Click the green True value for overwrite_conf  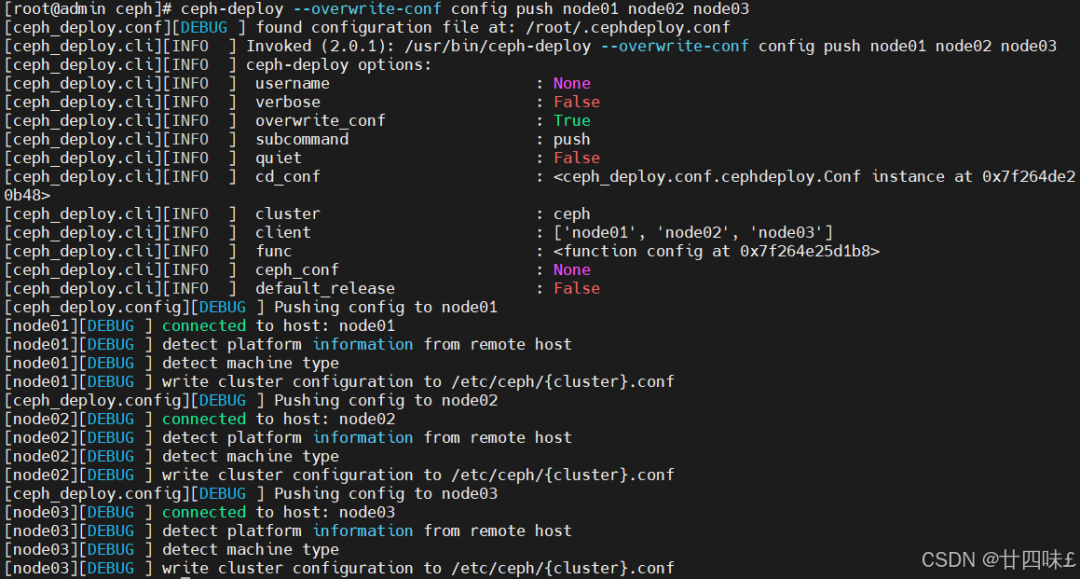click(x=572, y=120)
